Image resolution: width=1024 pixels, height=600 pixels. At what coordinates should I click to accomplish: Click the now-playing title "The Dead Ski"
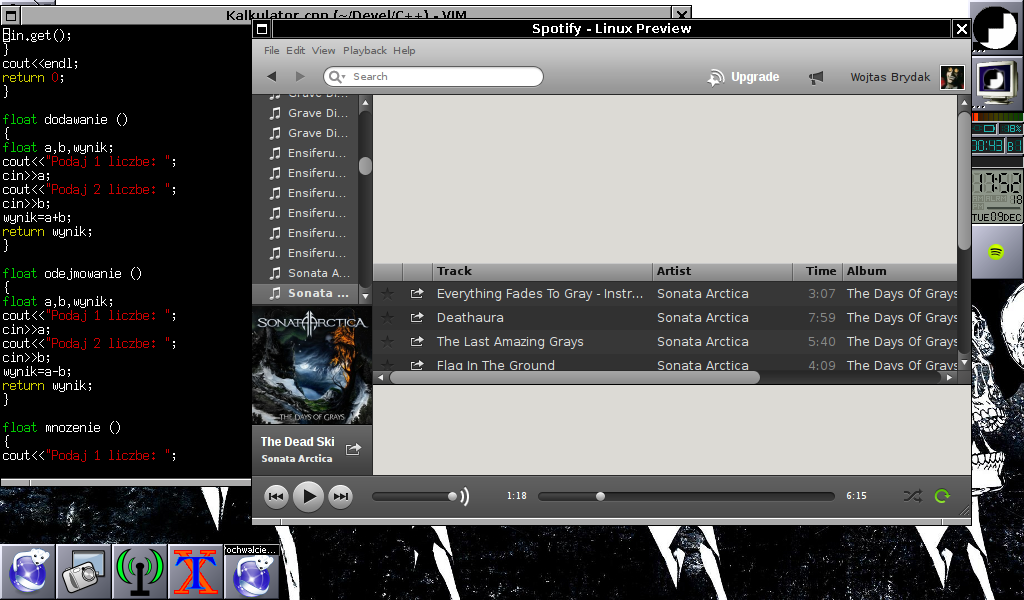297,441
